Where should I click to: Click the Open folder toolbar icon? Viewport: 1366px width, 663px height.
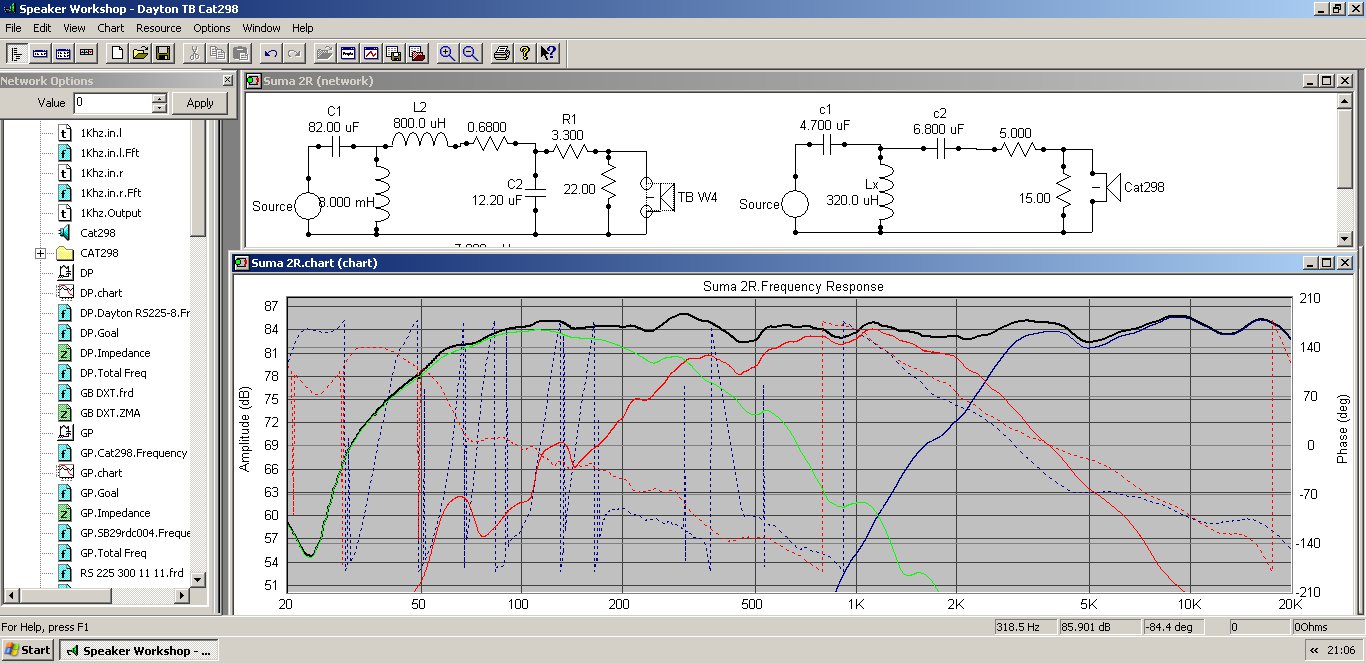click(x=140, y=53)
